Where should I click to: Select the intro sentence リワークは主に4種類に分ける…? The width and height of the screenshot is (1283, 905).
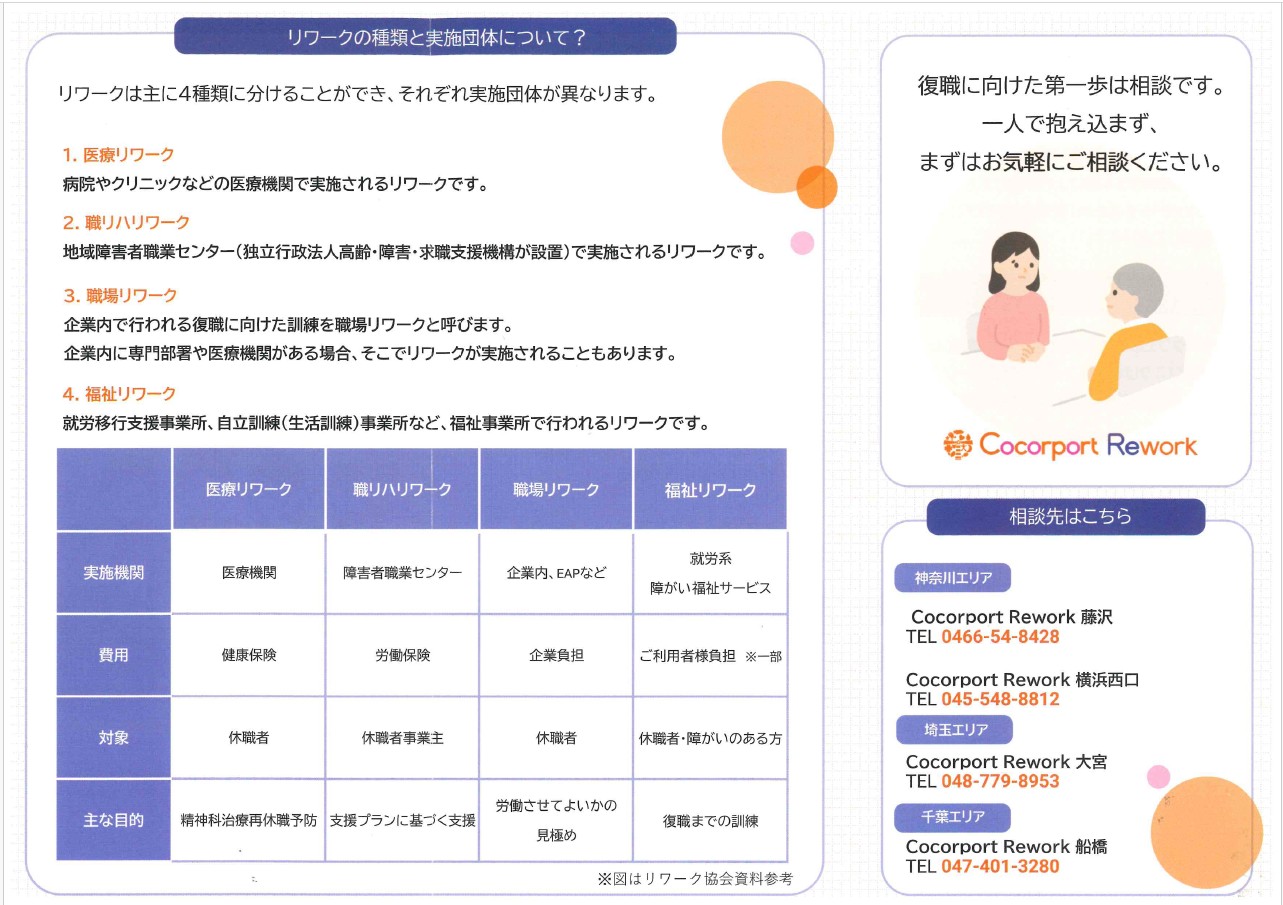[357, 96]
